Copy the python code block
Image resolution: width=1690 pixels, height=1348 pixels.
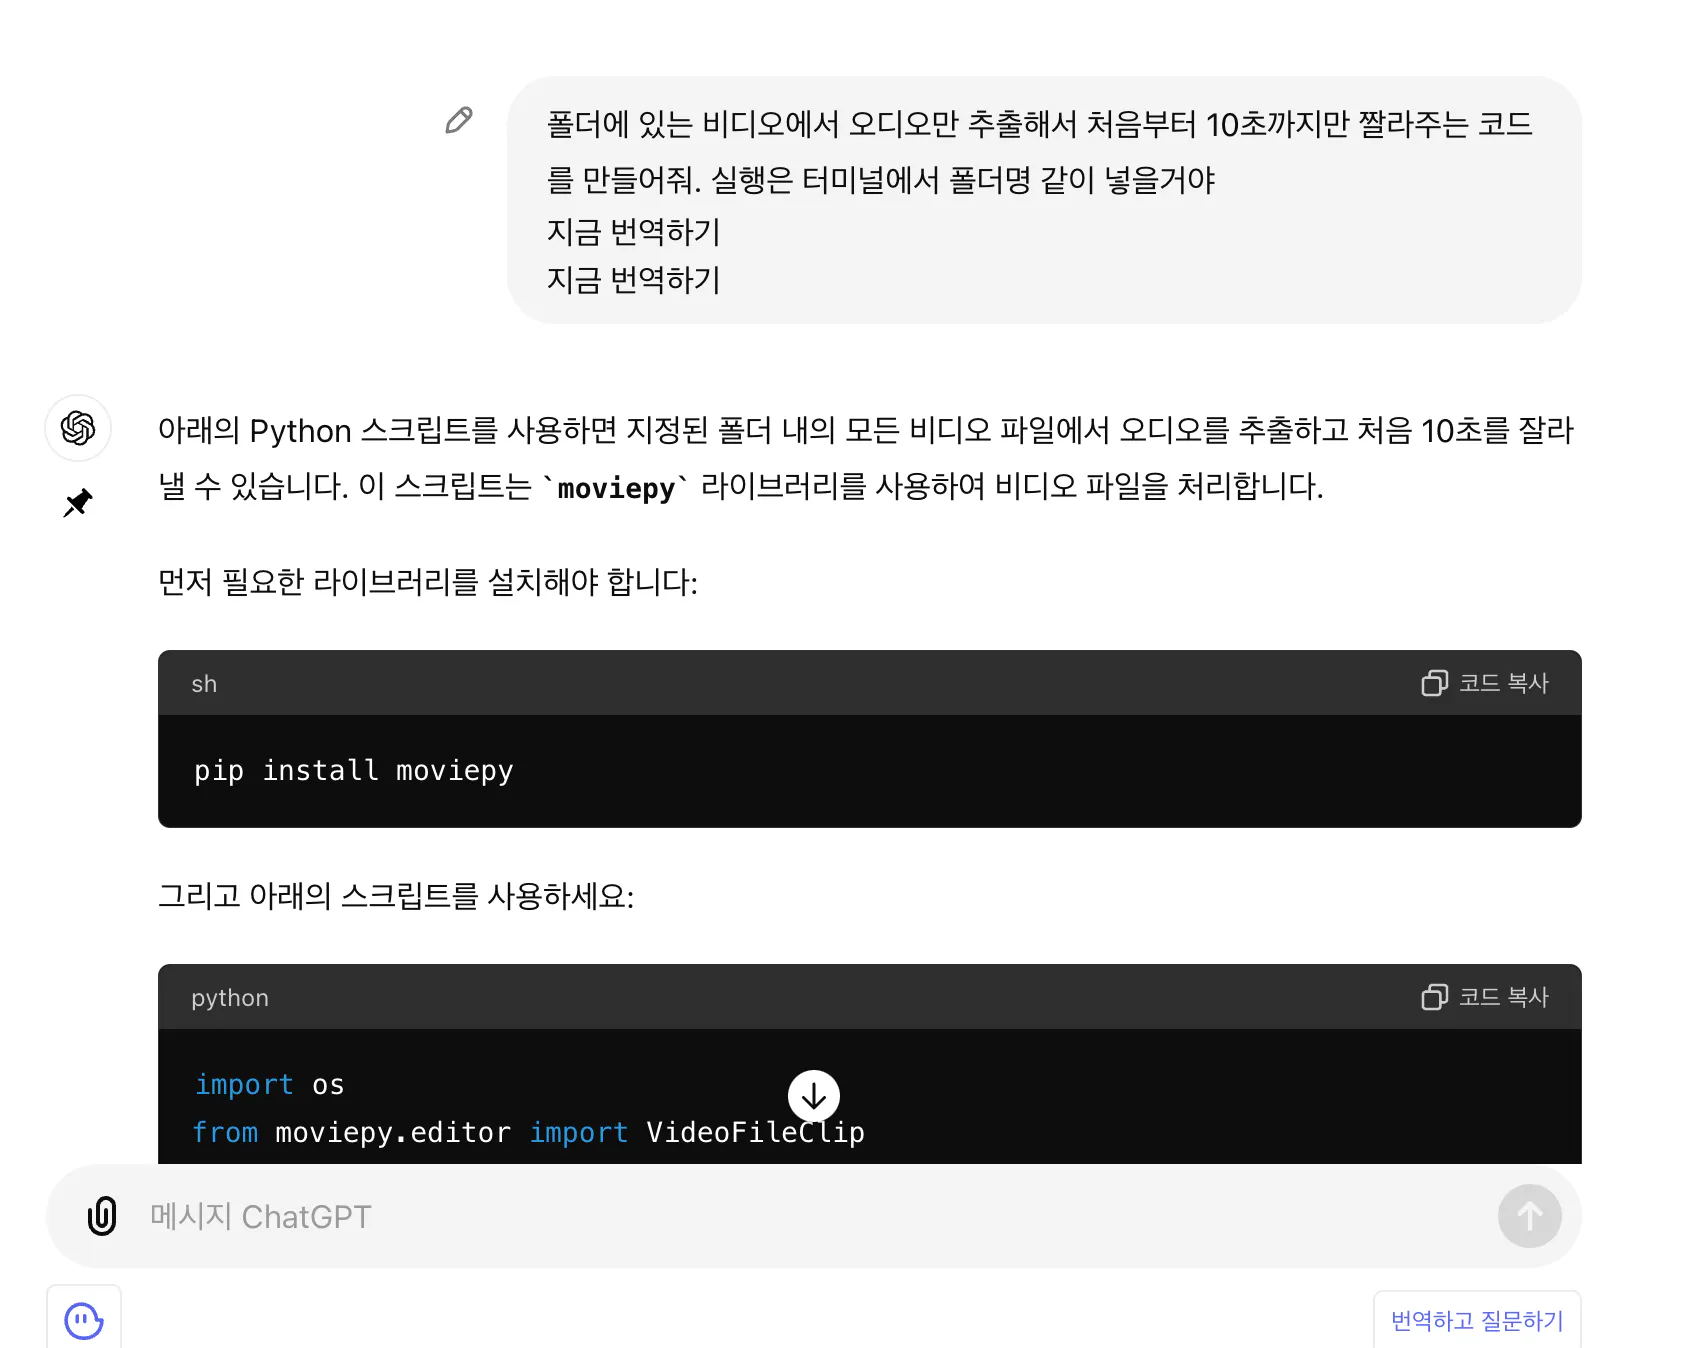pyautogui.click(x=1484, y=997)
